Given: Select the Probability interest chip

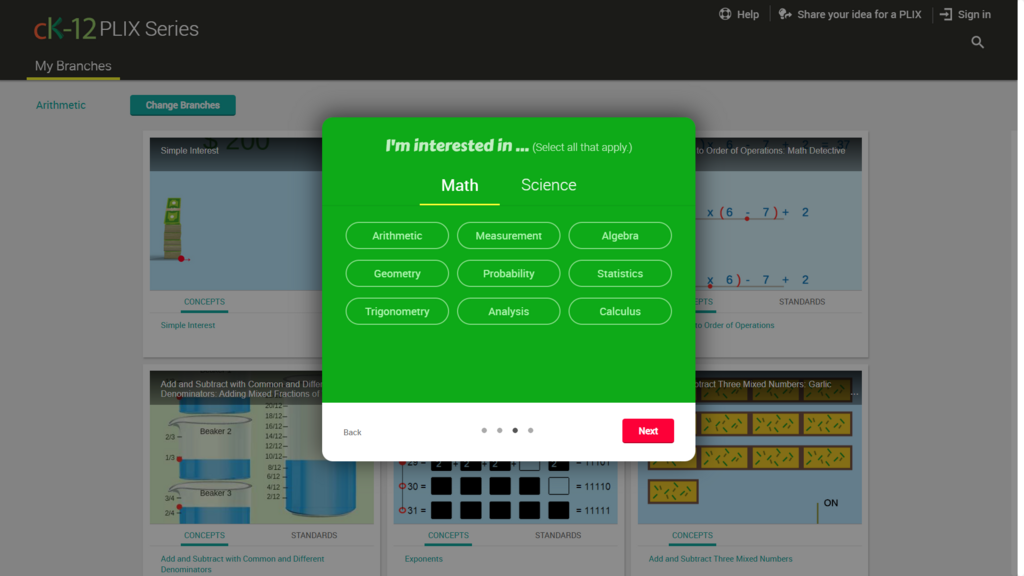Looking at the screenshot, I should point(508,274).
